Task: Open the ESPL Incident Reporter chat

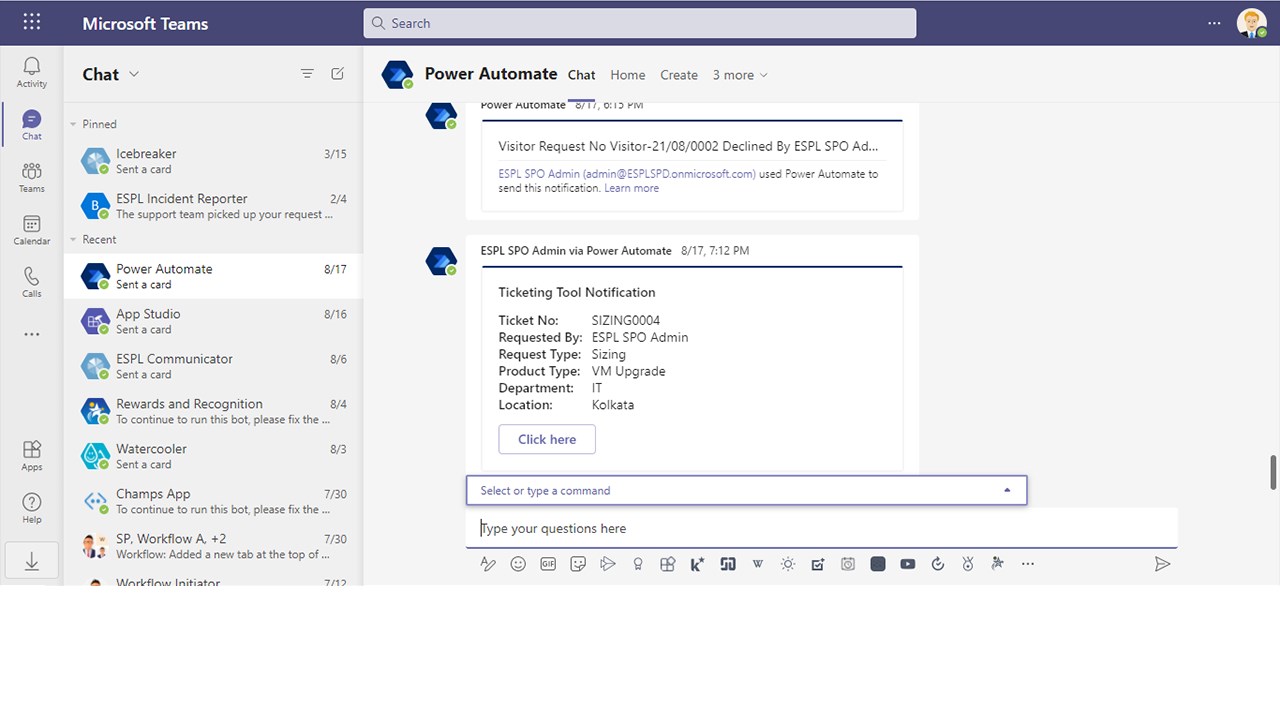Action: pyautogui.click(x=213, y=206)
